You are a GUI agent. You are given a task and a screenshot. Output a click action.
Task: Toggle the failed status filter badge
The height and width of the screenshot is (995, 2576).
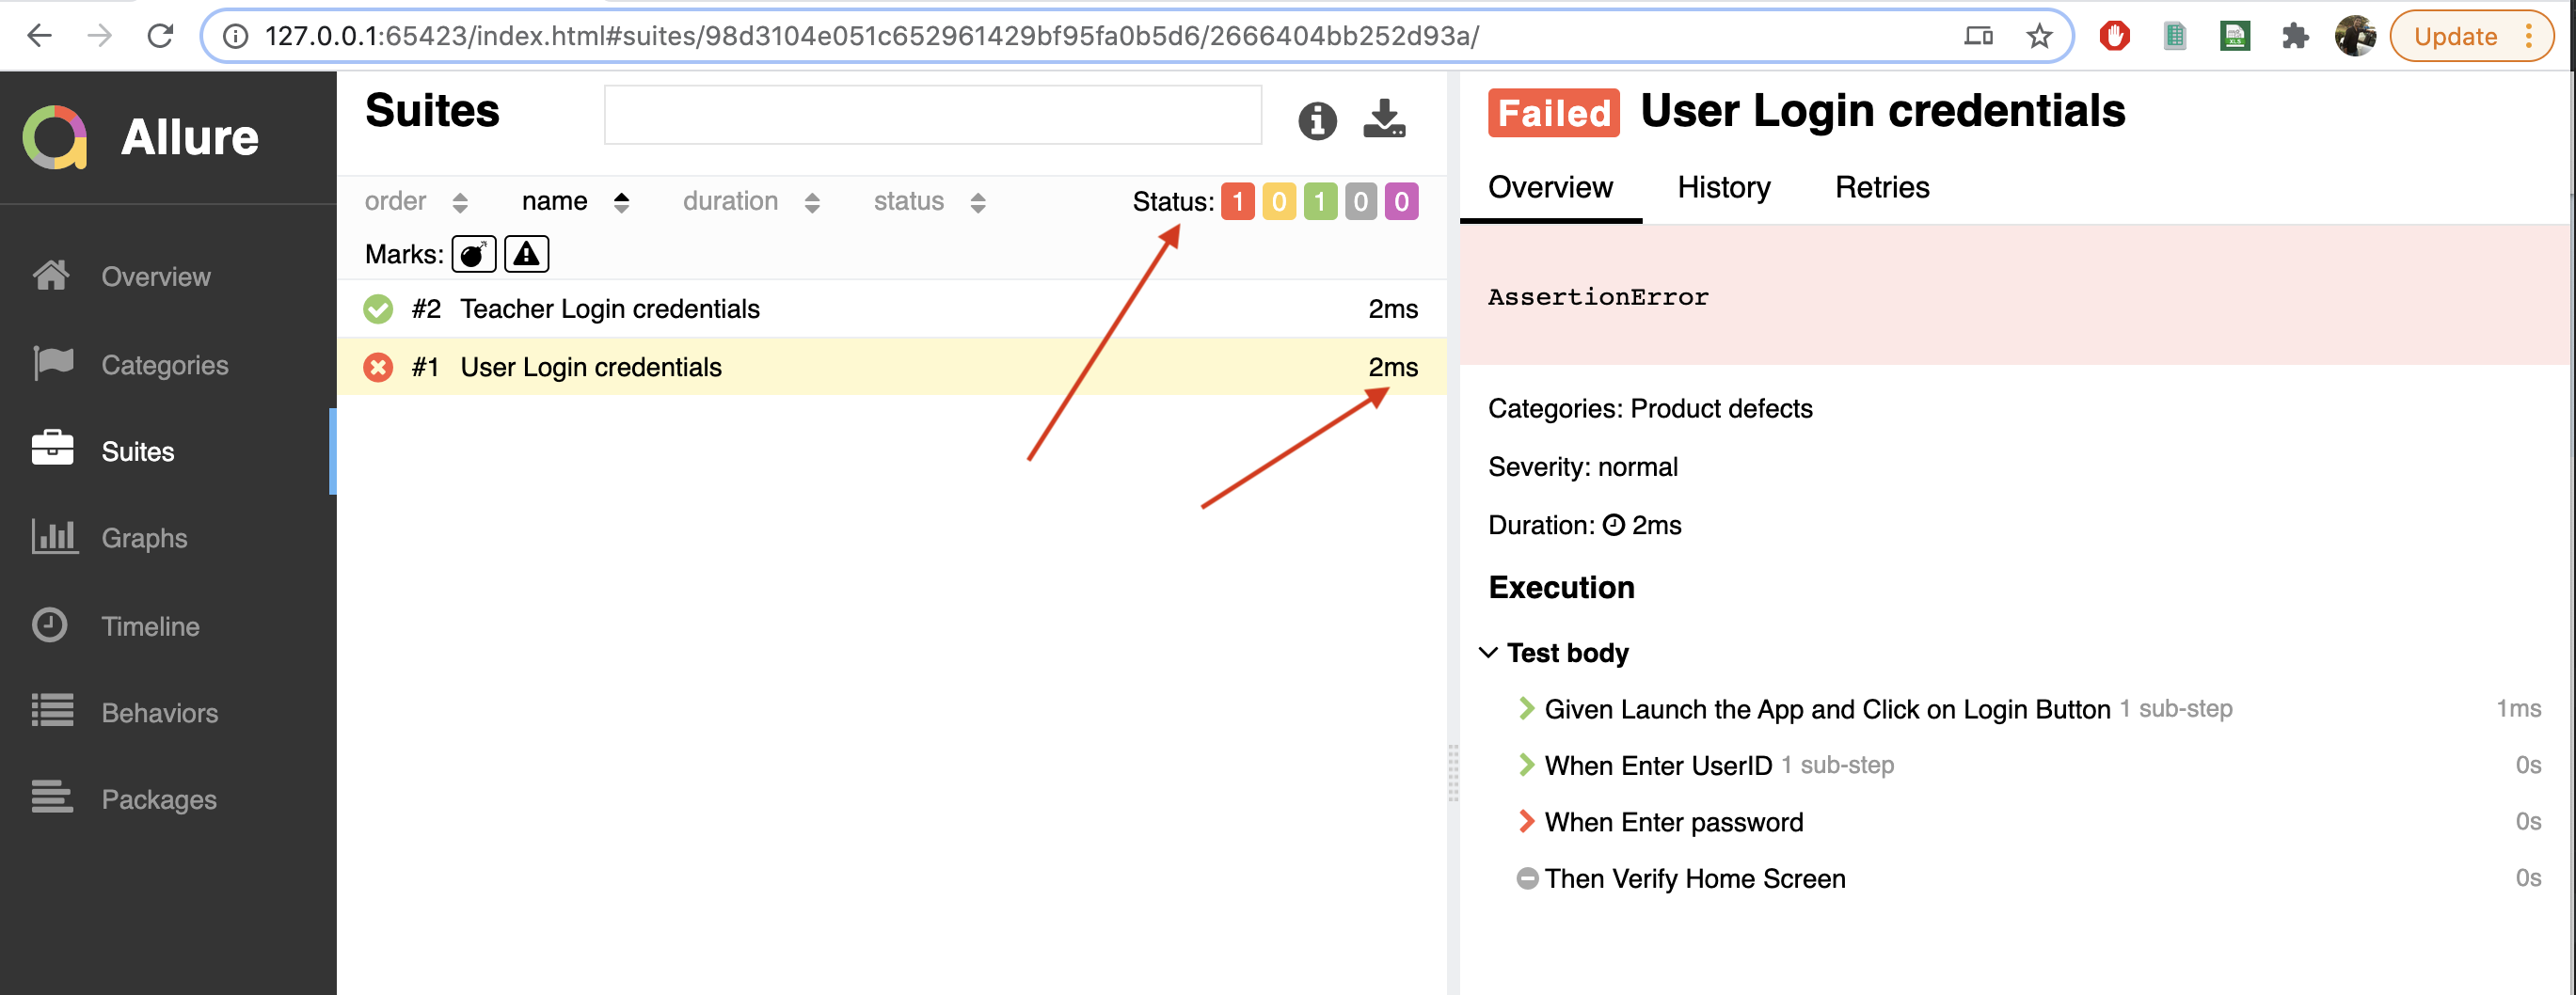[x=1237, y=201]
